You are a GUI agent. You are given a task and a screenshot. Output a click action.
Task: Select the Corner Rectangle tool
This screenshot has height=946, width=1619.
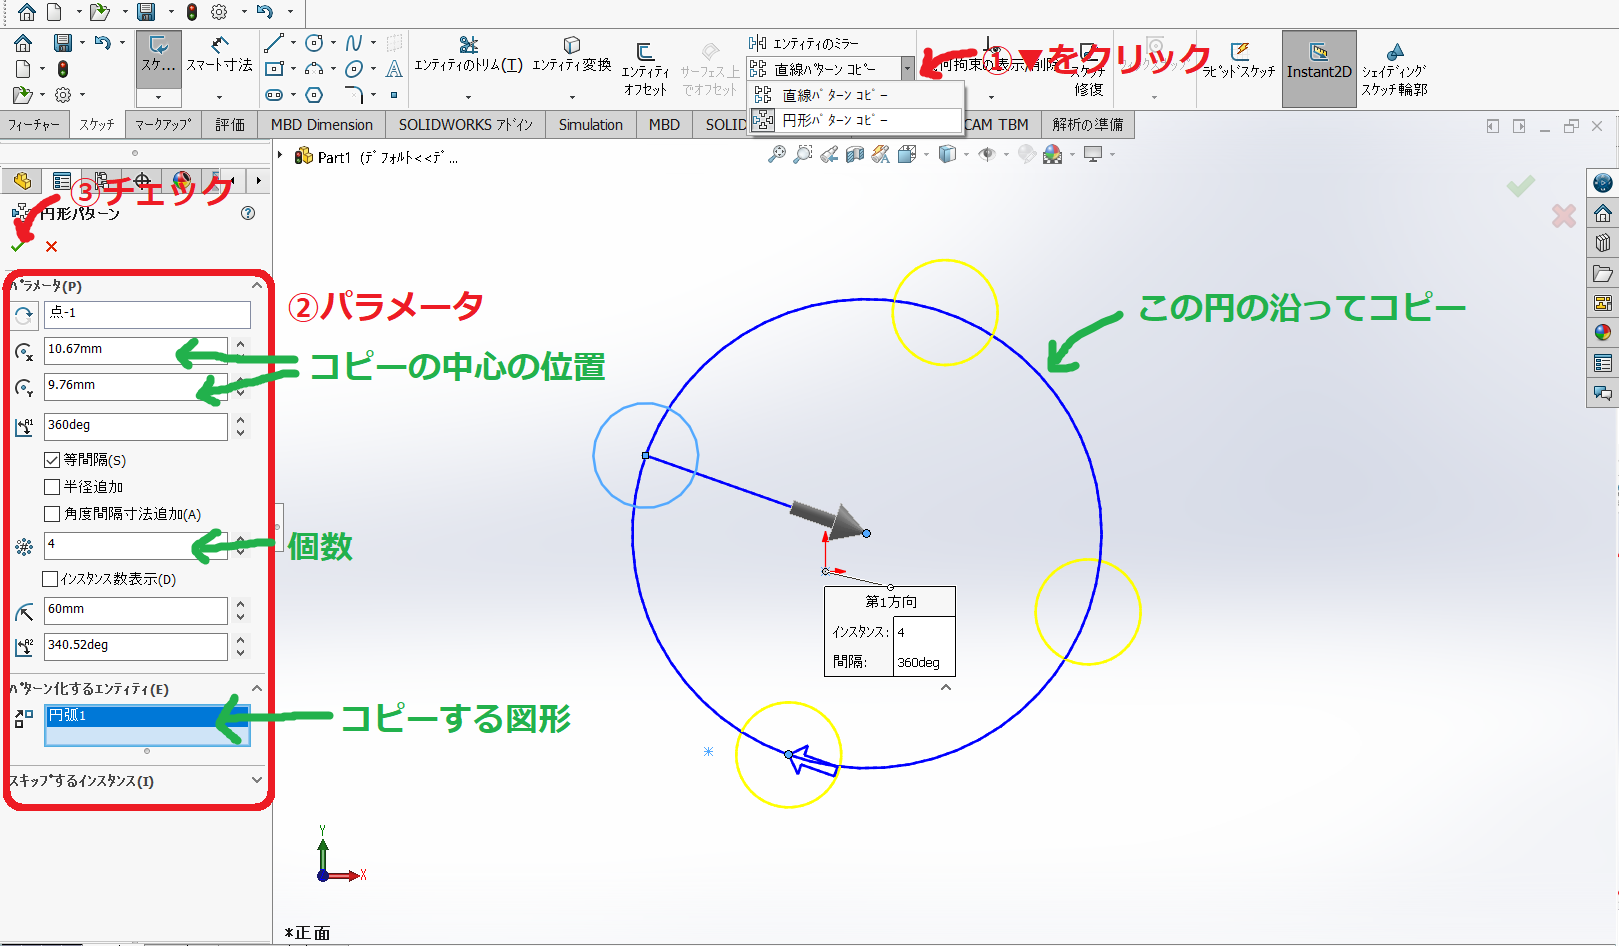coord(273,69)
